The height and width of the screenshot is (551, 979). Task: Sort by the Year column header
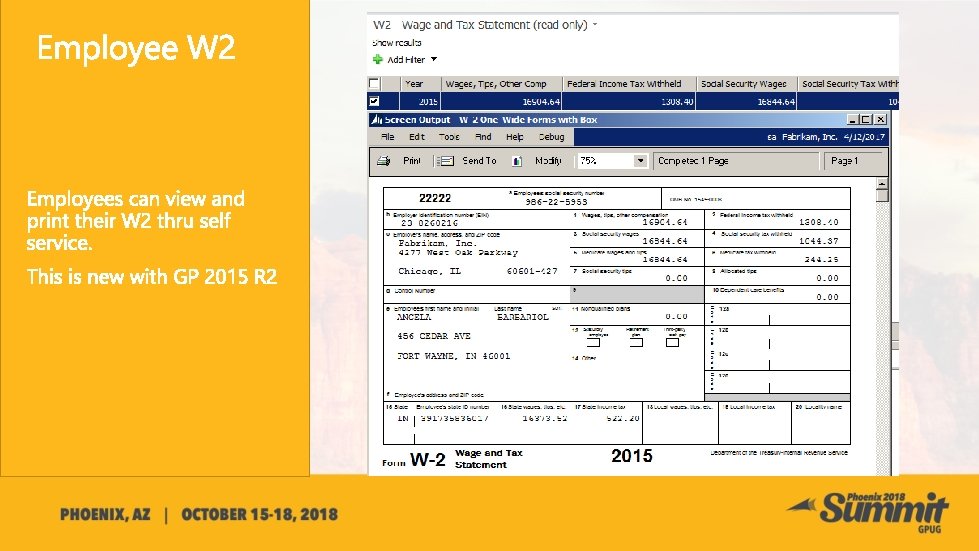click(420, 84)
